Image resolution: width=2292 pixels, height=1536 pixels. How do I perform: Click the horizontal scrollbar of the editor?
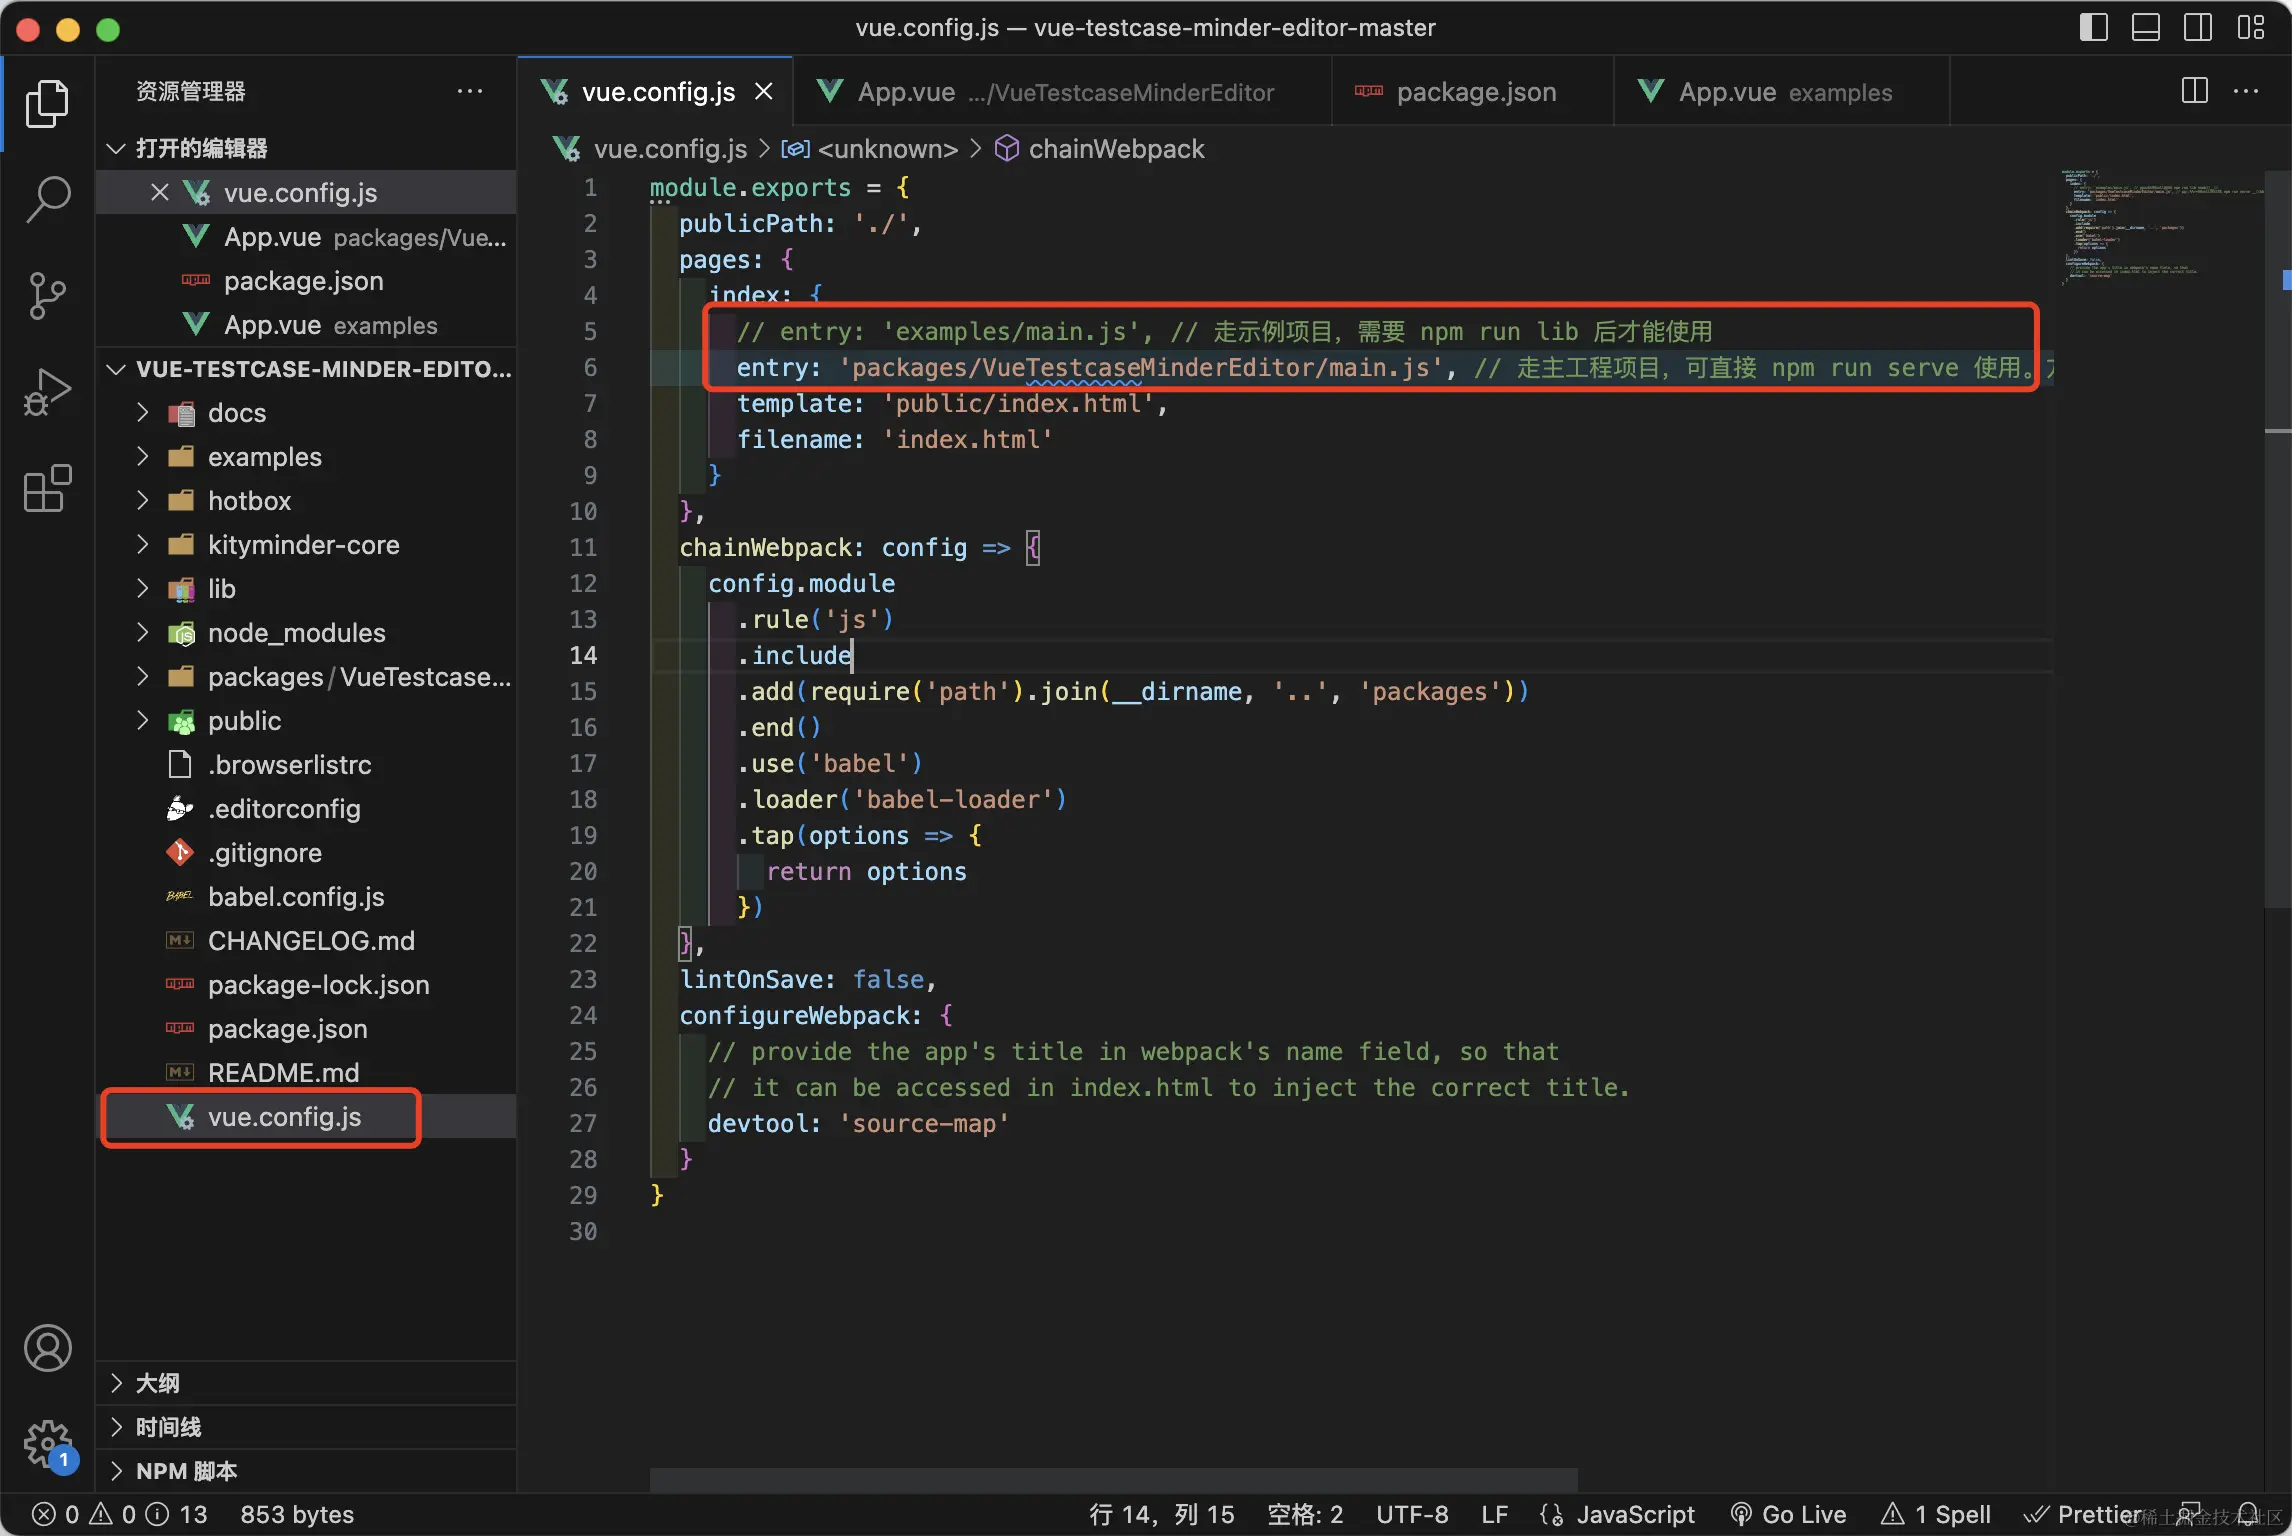point(1113,1479)
